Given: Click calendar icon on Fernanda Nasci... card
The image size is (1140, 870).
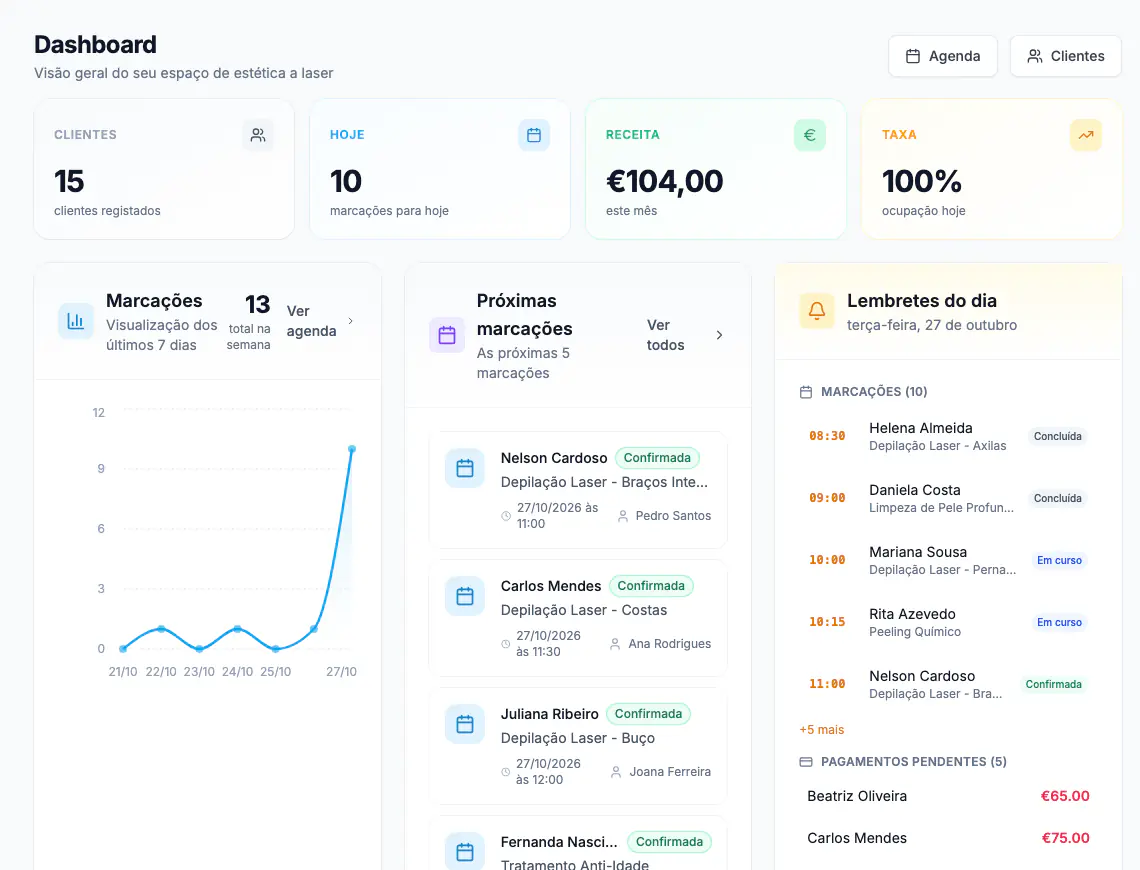Looking at the screenshot, I should tap(465, 851).
